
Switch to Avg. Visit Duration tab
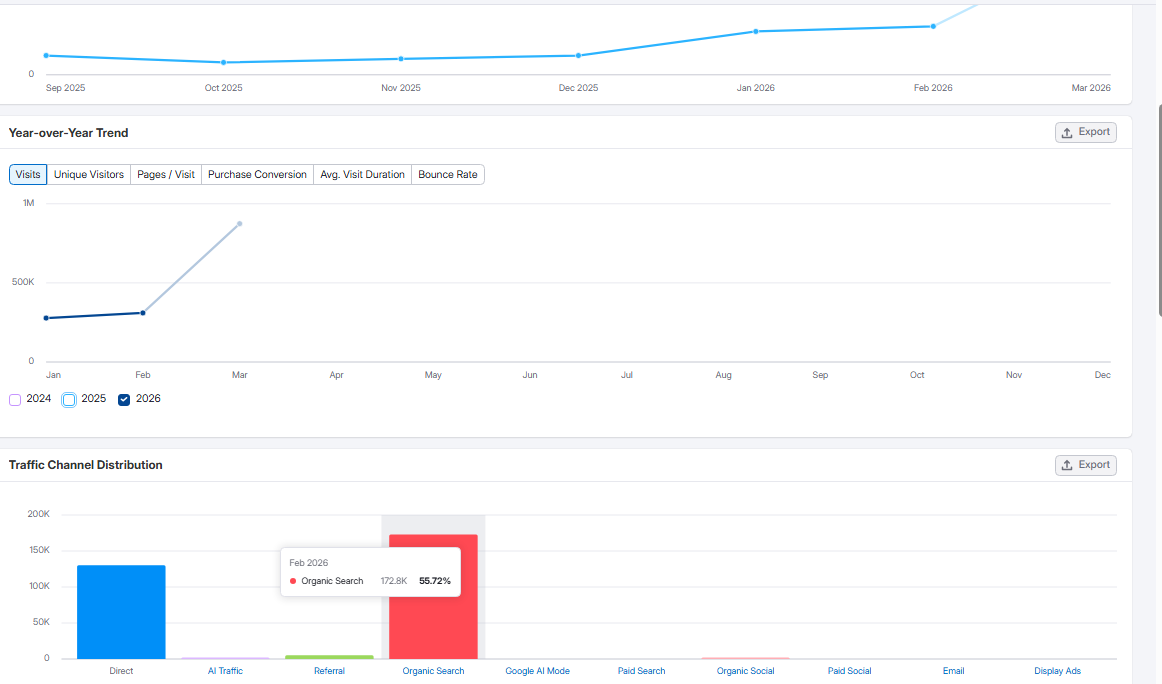[x=362, y=174]
